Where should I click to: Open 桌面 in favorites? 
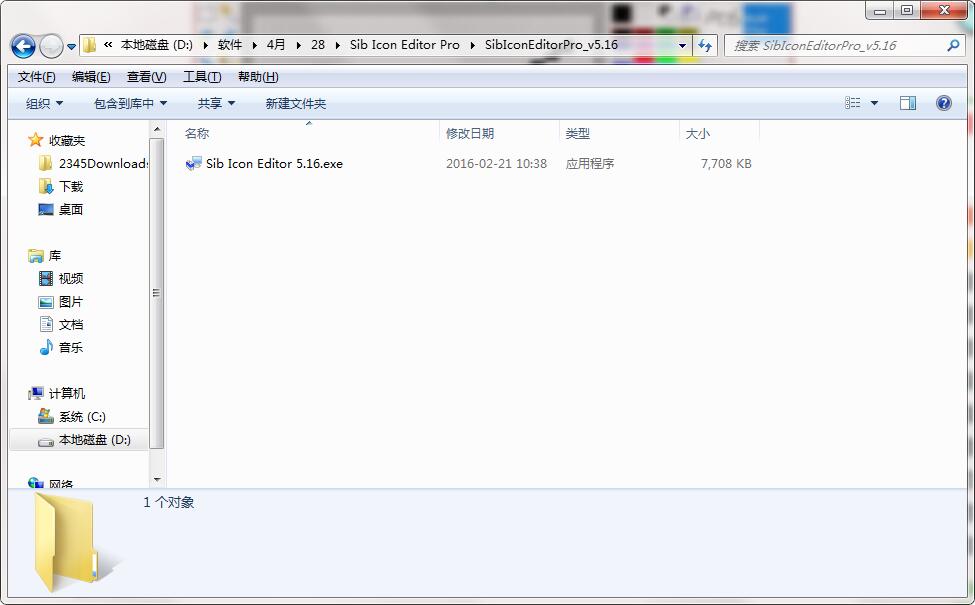(x=71, y=210)
